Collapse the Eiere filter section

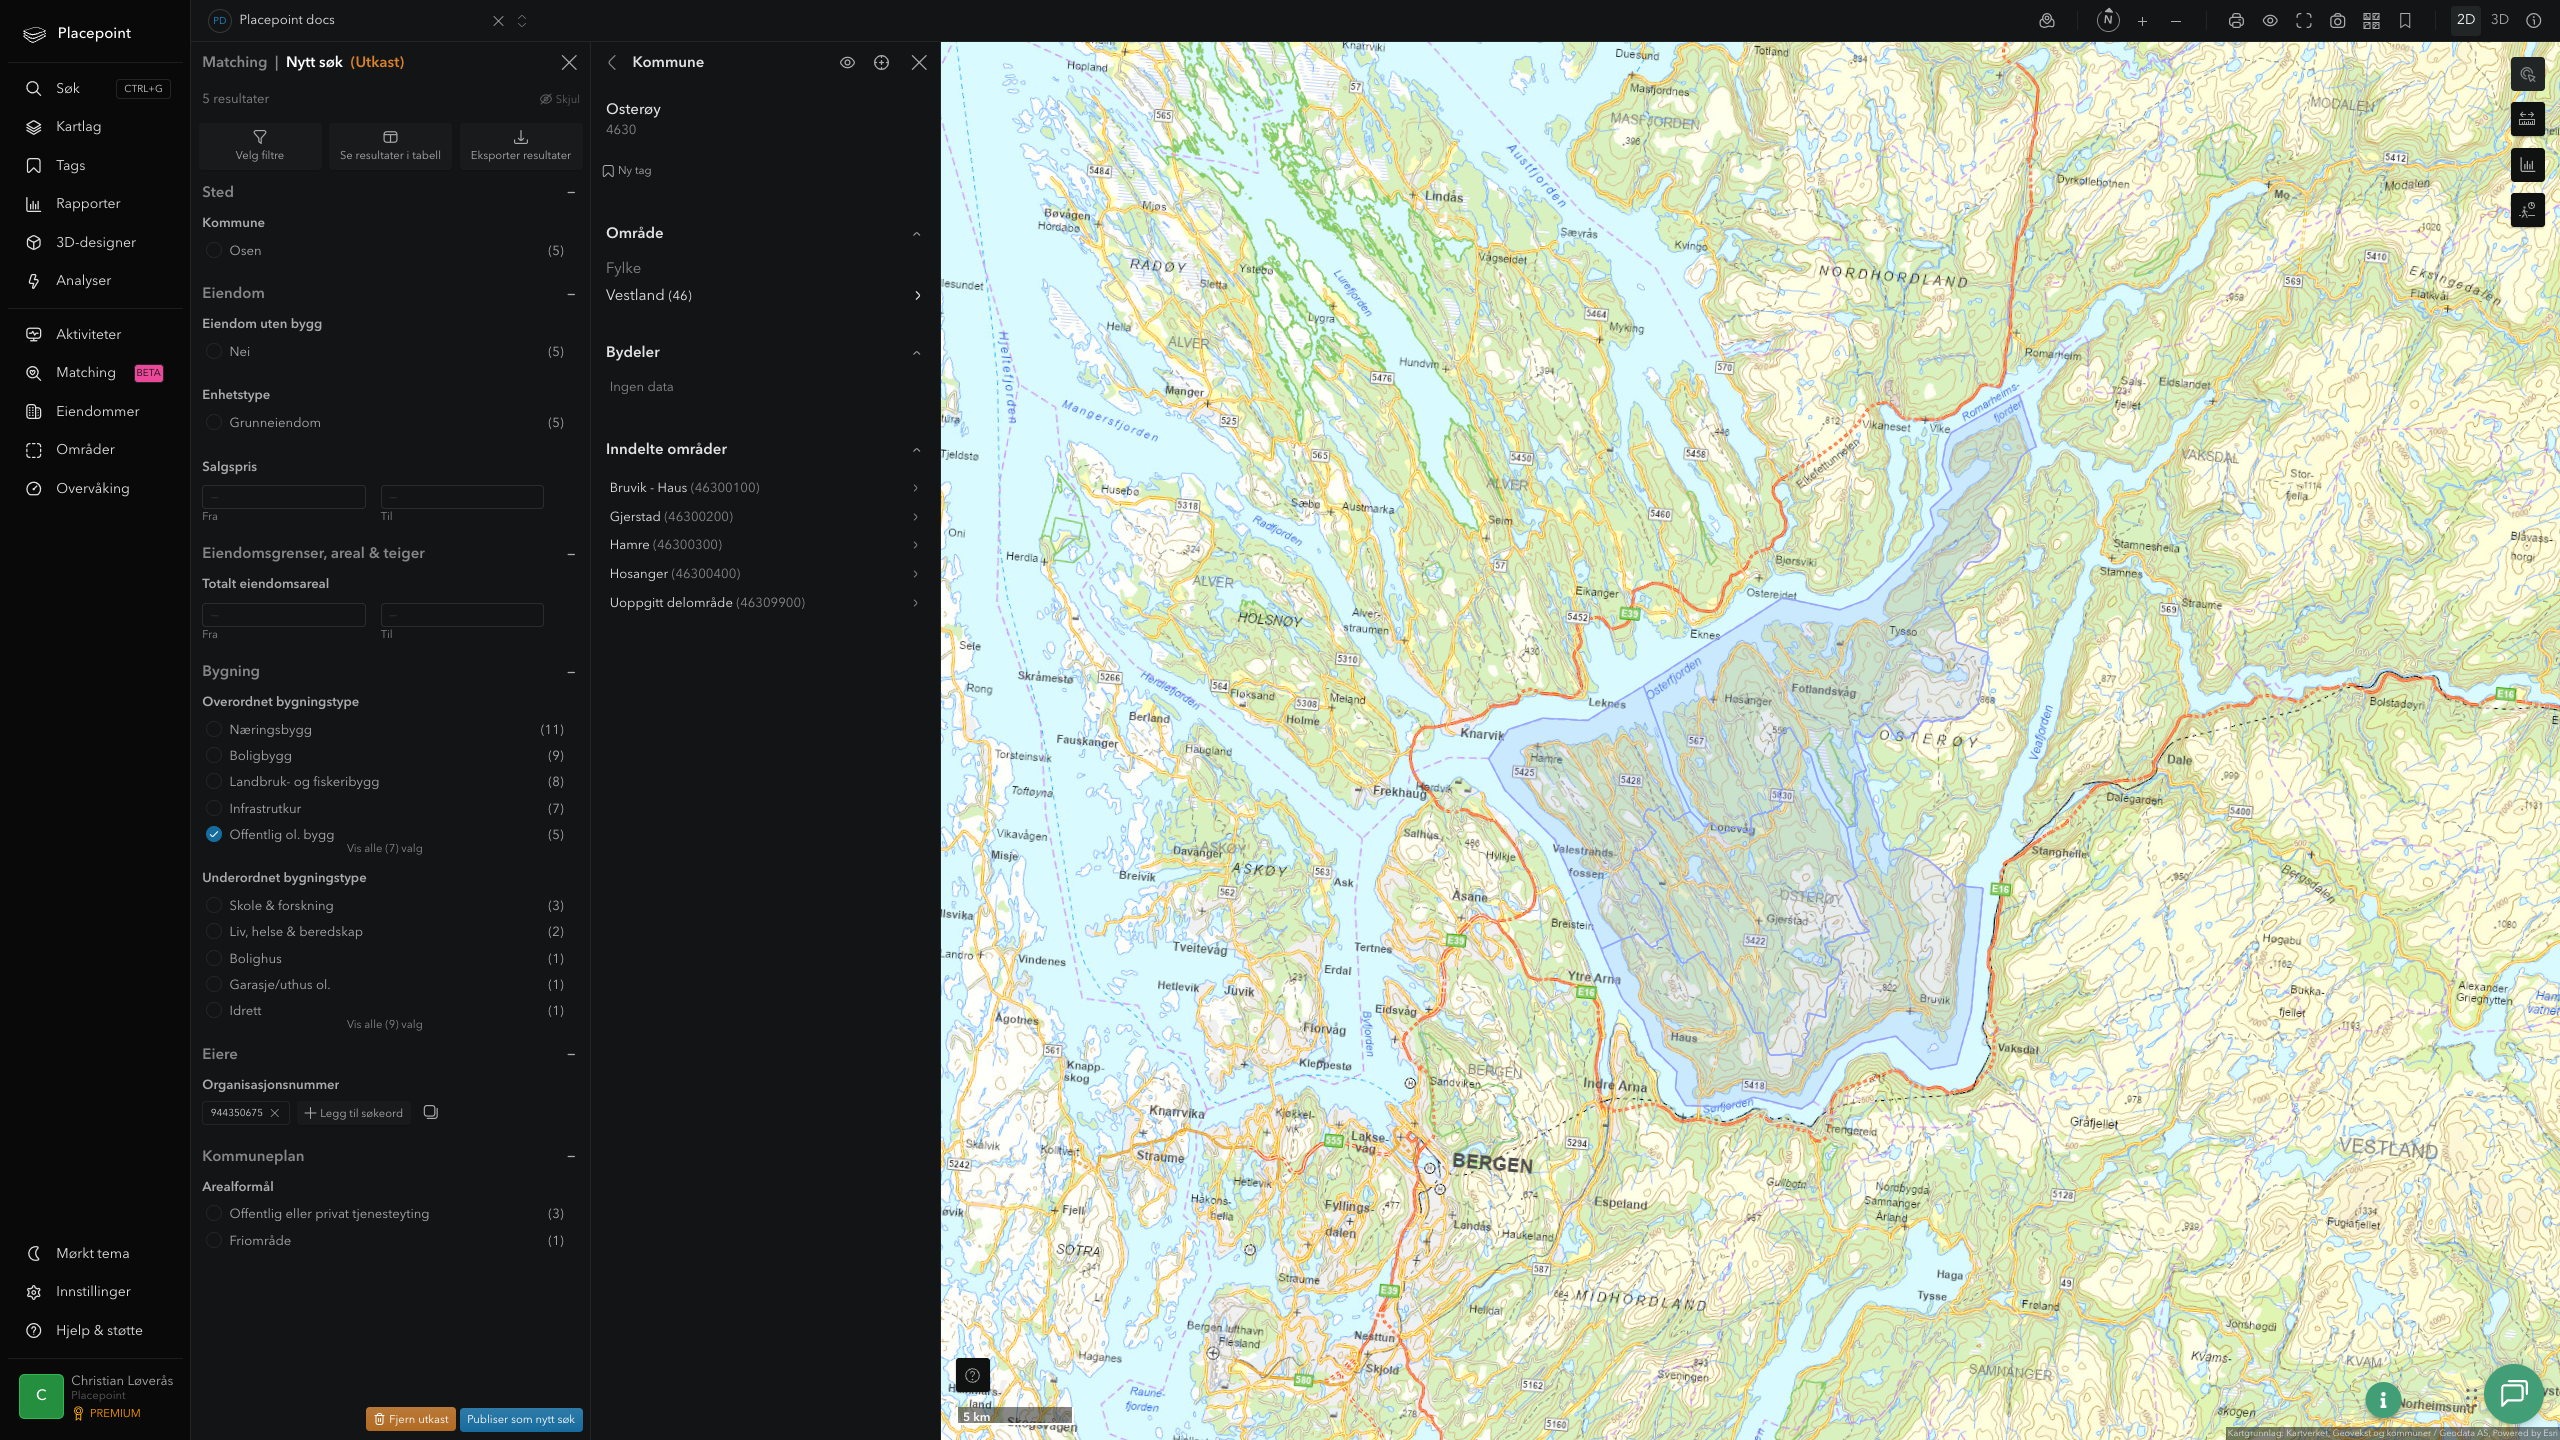click(x=571, y=1054)
